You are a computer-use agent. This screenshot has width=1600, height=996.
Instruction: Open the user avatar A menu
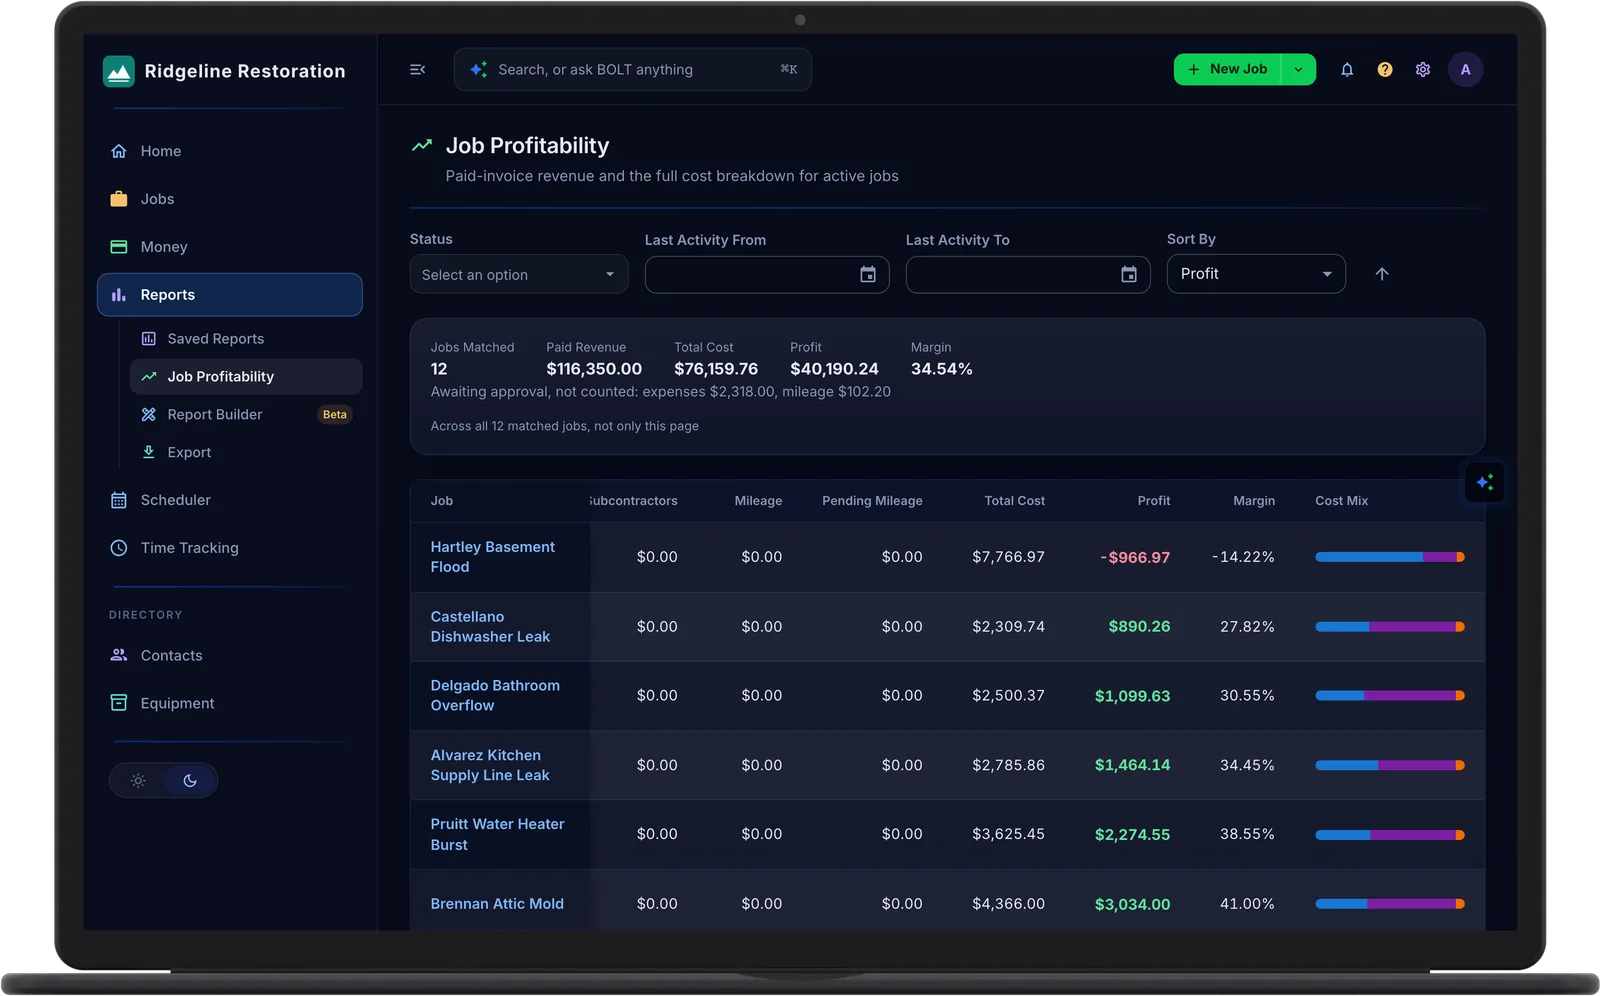coord(1466,70)
